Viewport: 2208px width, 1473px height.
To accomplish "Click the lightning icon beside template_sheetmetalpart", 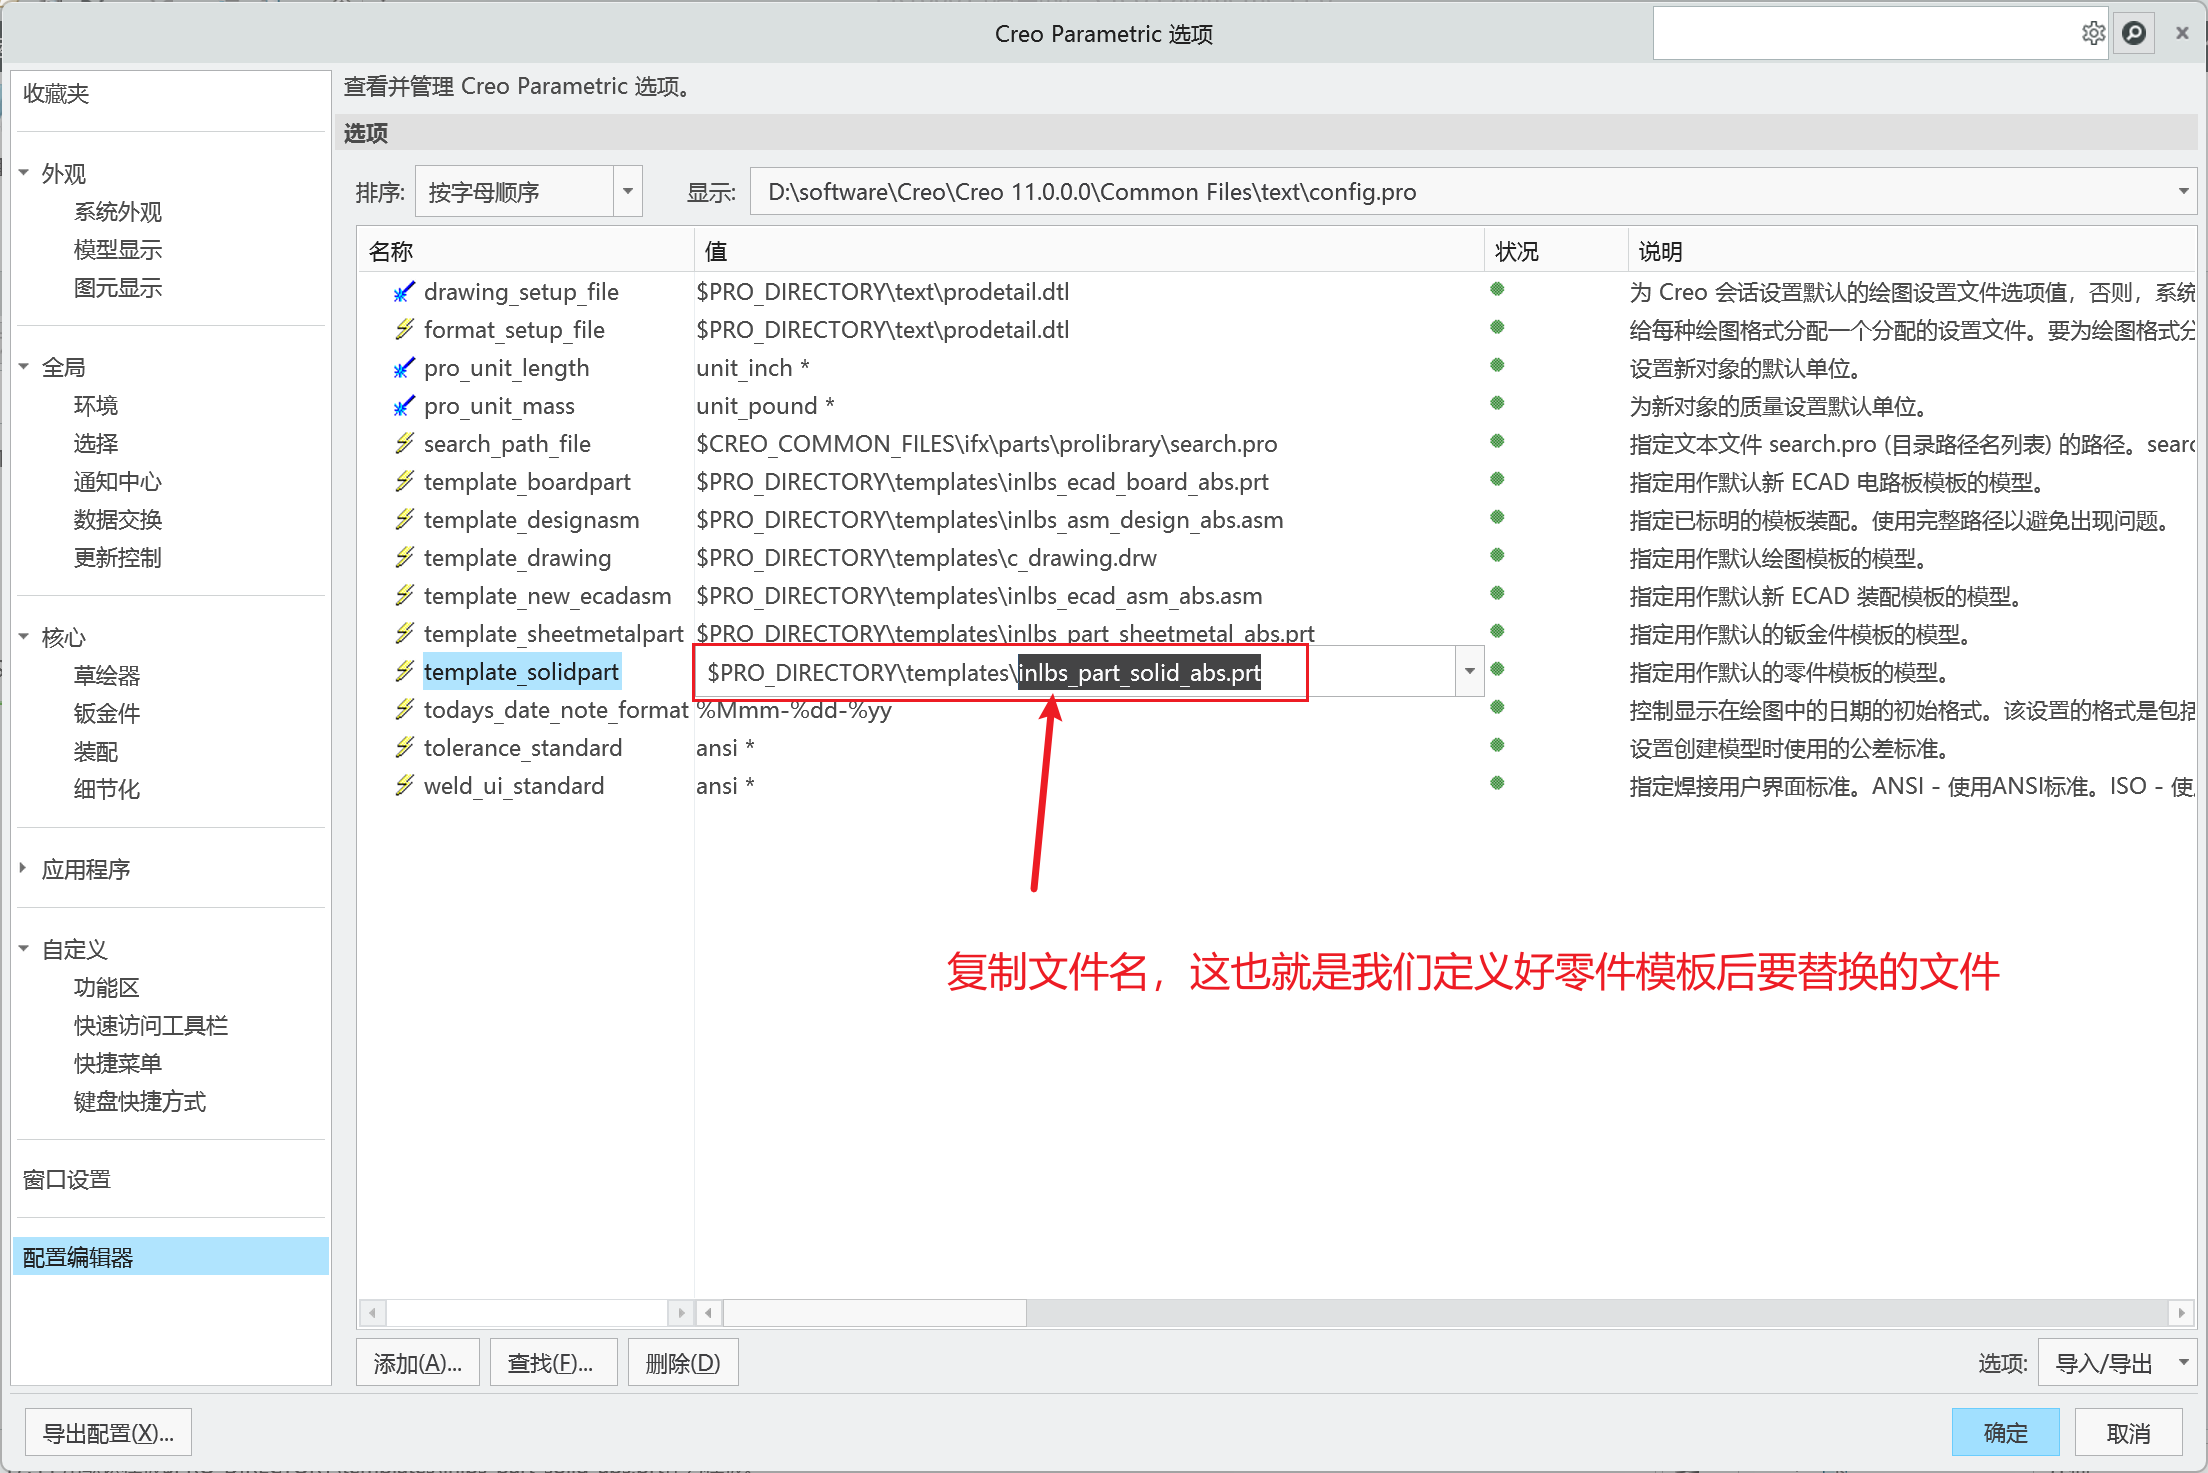I will [404, 634].
